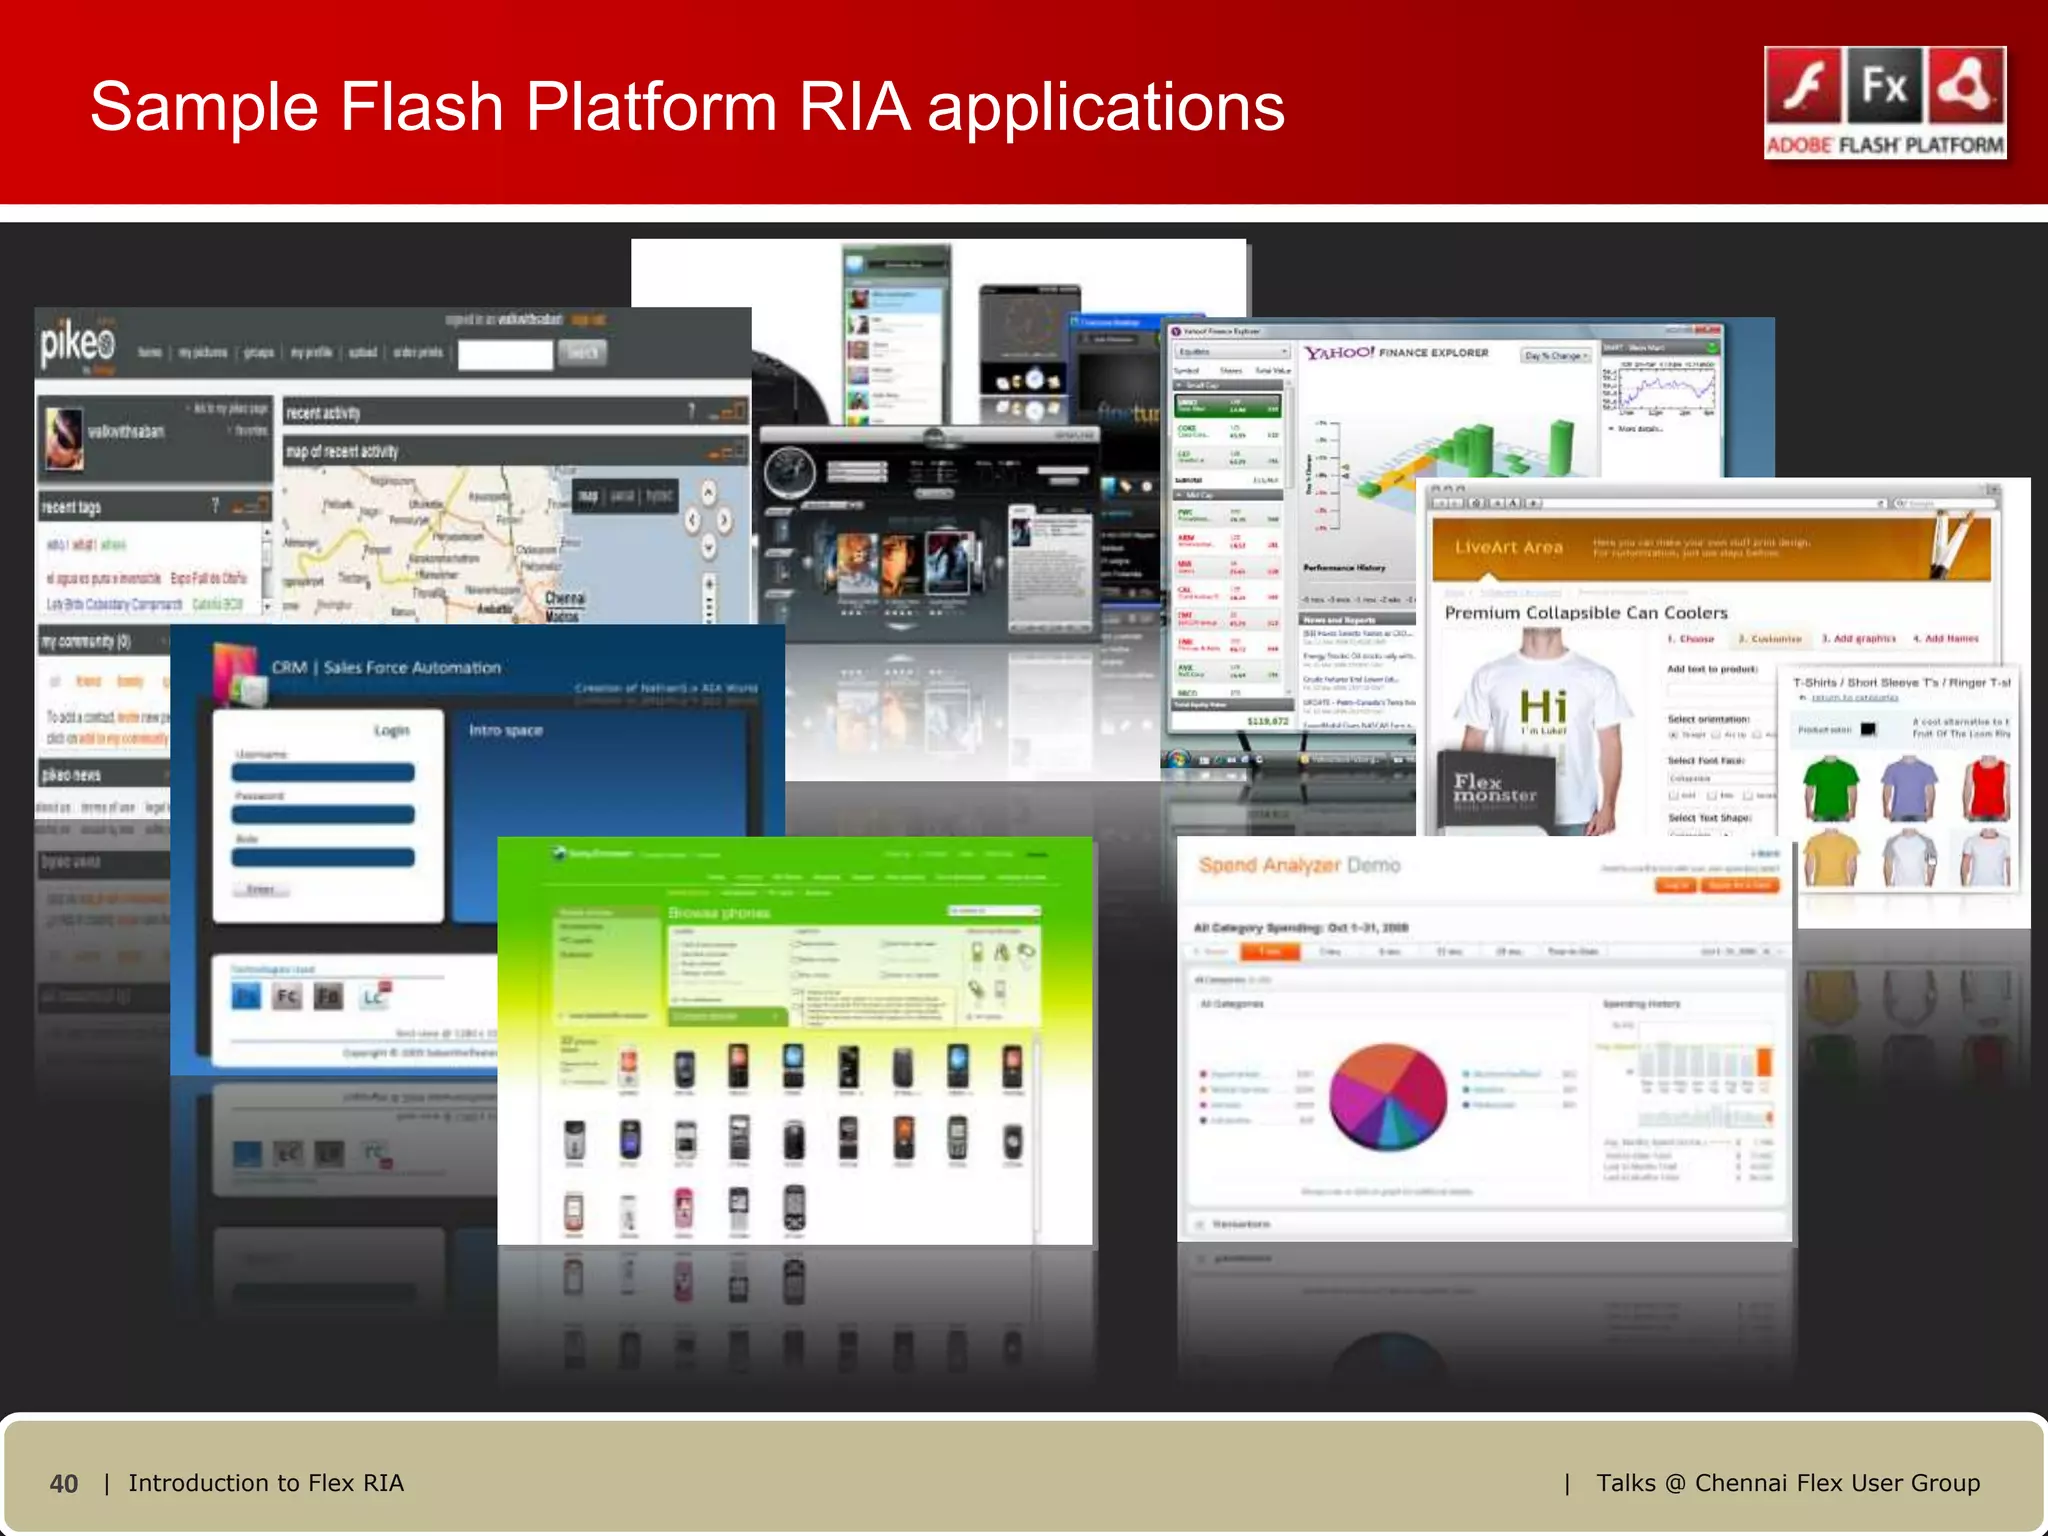Open the Equities dropdown in Yahoo Finance

click(1233, 352)
